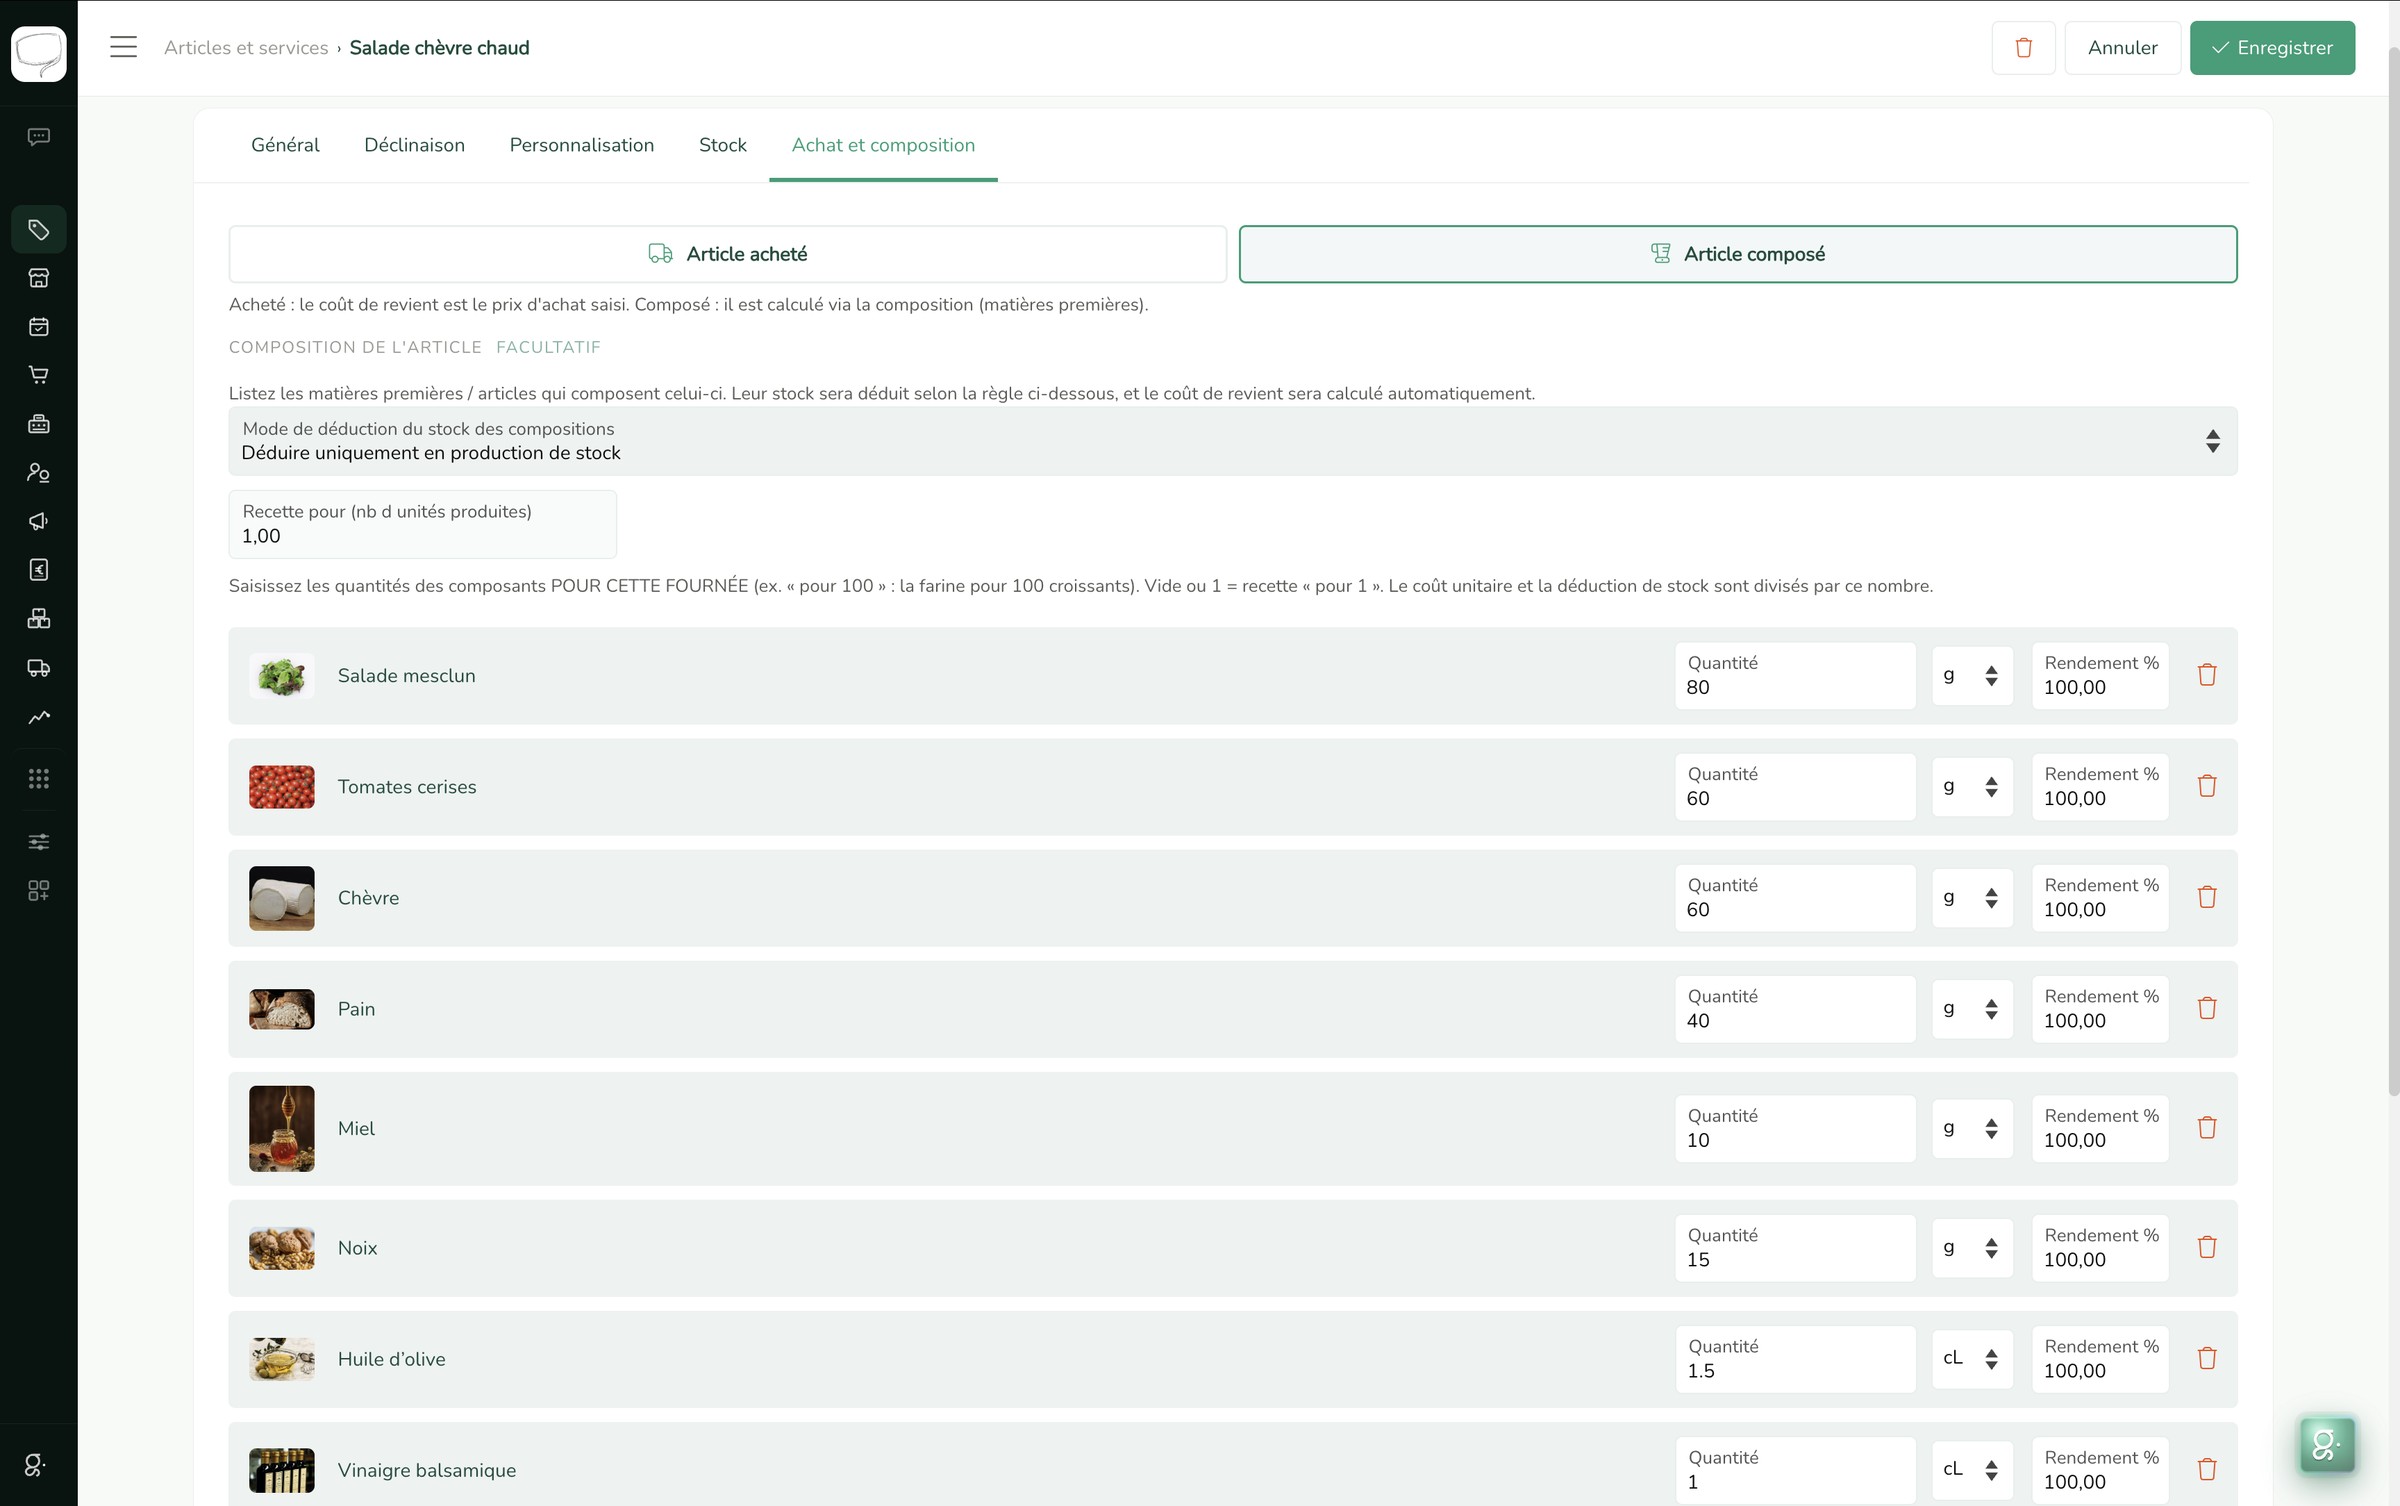
Task: Click the Enregistrer button
Action: [2272, 48]
